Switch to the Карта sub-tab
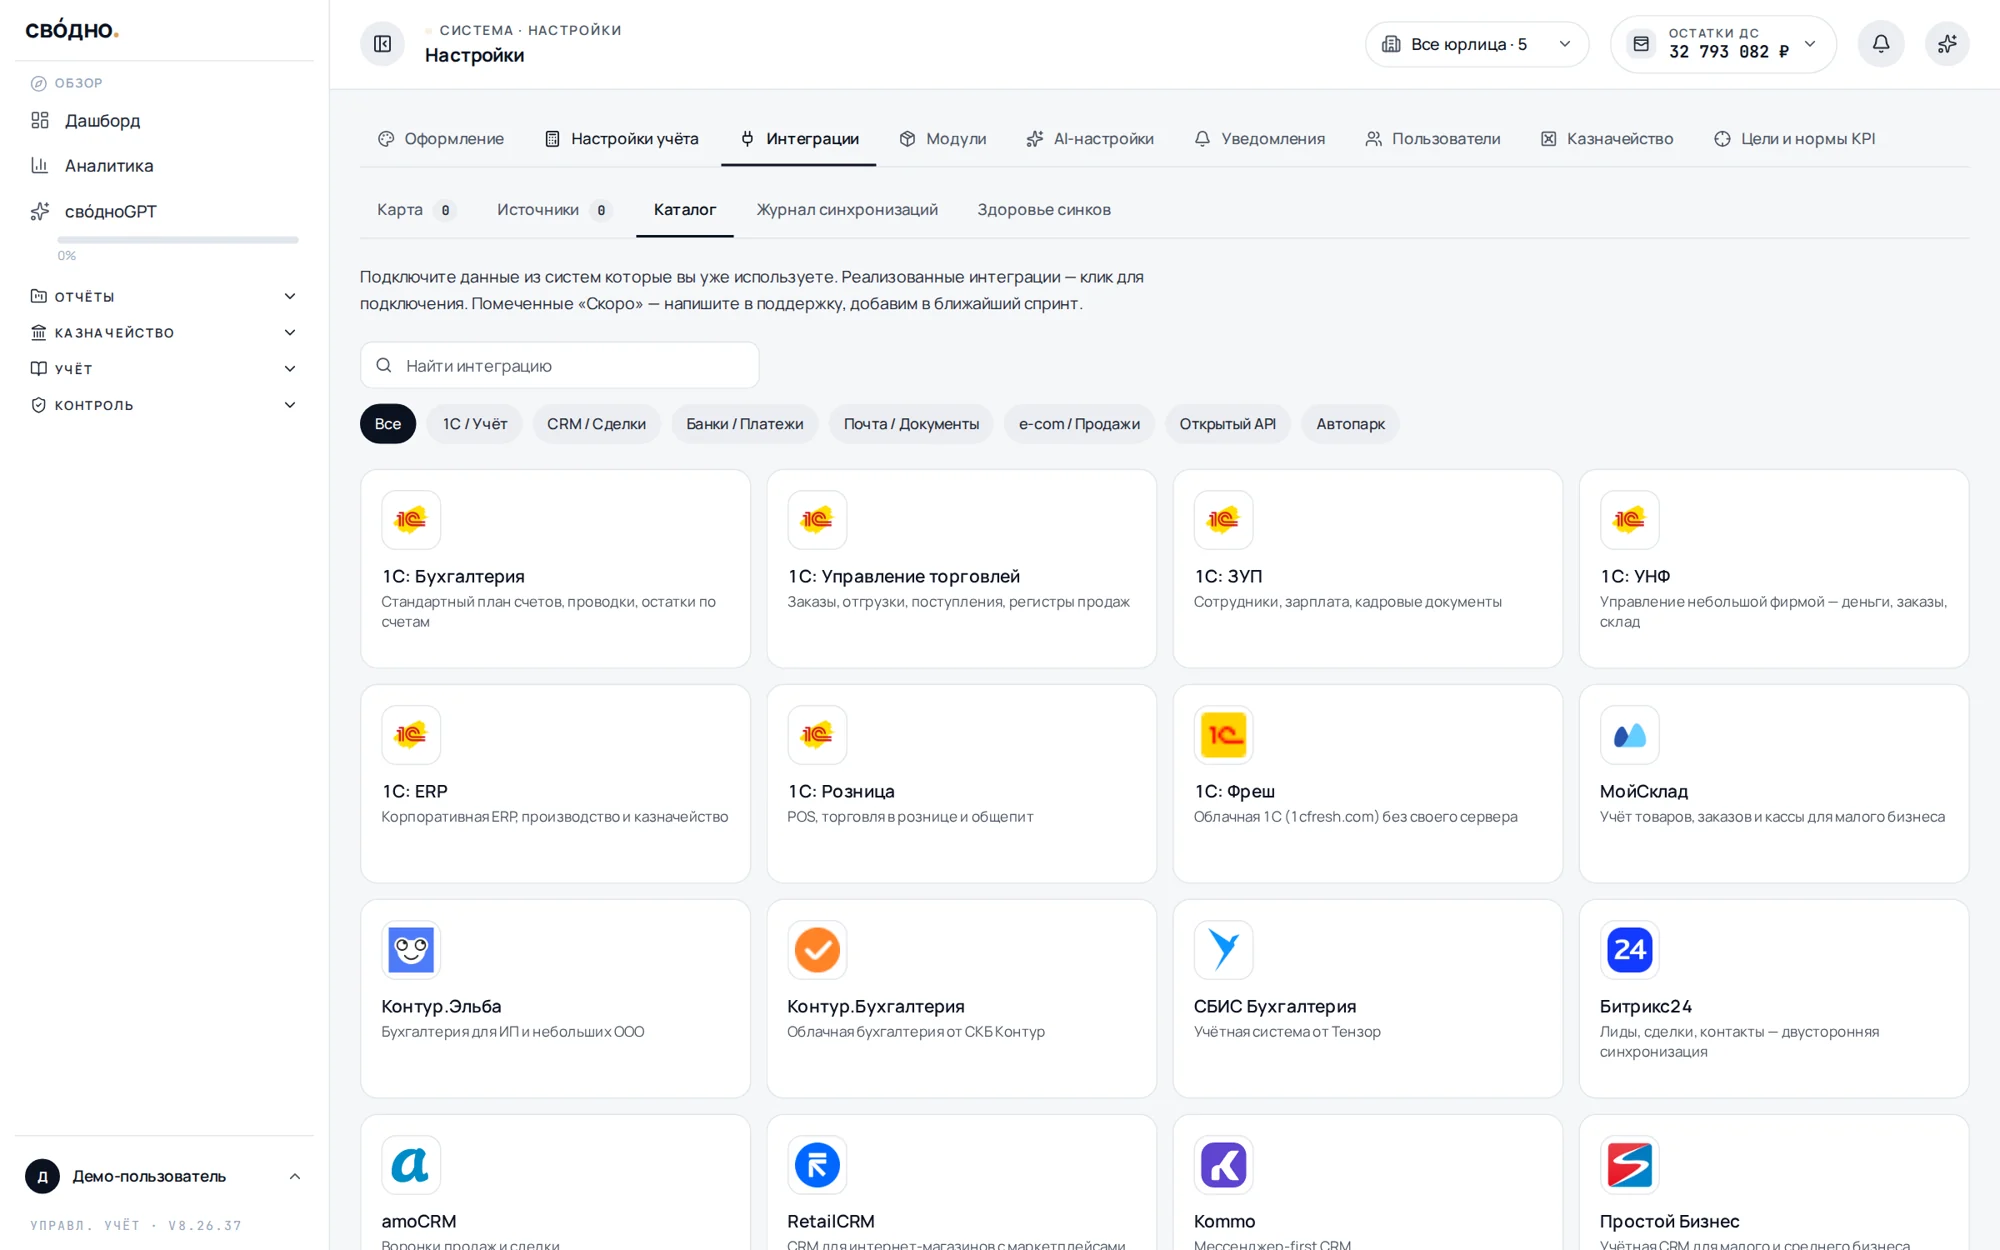The width and height of the screenshot is (2000, 1250). point(416,210)
